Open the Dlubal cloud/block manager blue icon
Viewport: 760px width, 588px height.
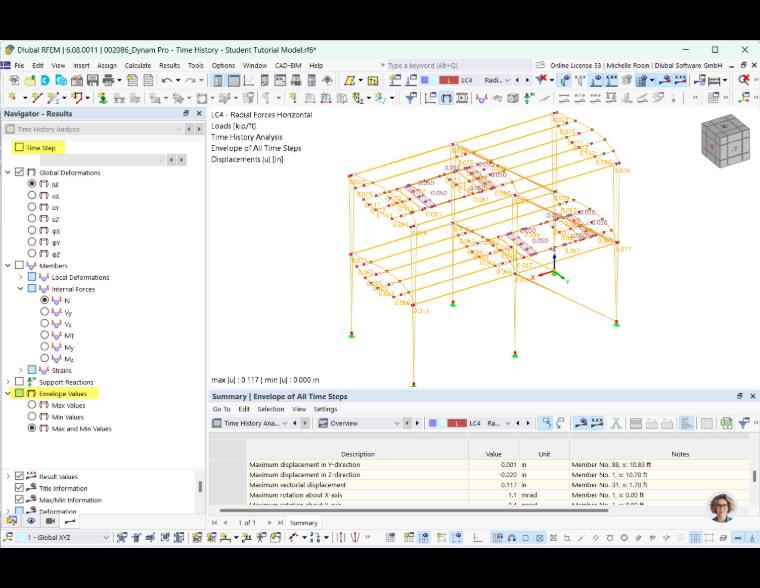[x=45, y=80]
